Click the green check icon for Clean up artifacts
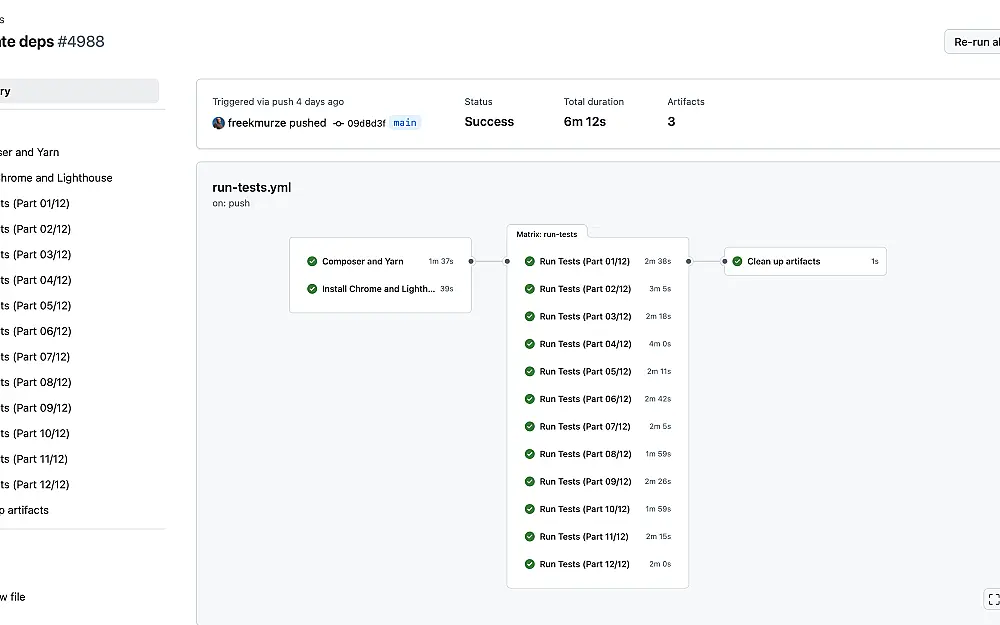The width and height of the screenshot is (1000, 625). point(737,261)
